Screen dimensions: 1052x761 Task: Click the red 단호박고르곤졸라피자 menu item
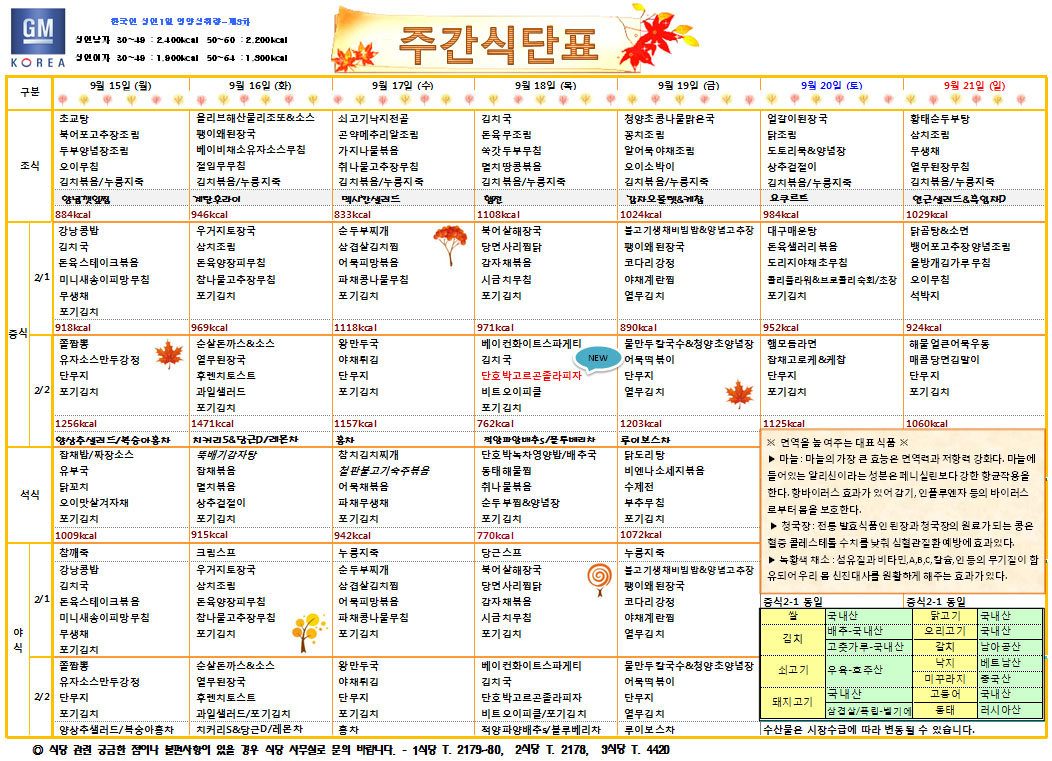531,375
